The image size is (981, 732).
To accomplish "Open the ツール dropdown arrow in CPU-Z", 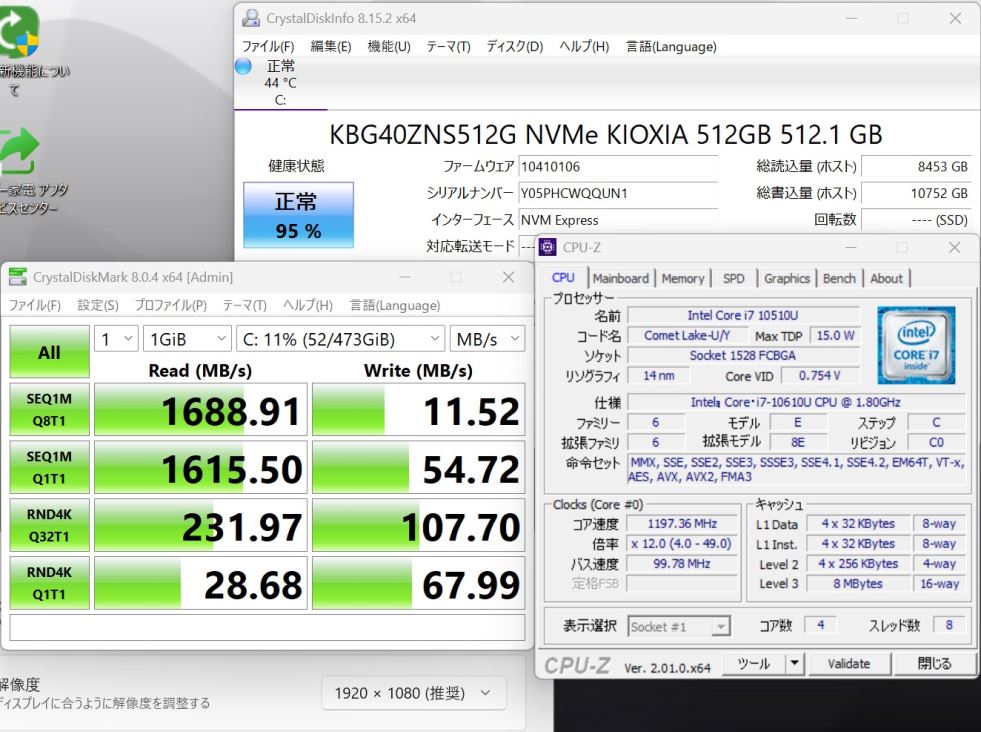I will (795, 663).
